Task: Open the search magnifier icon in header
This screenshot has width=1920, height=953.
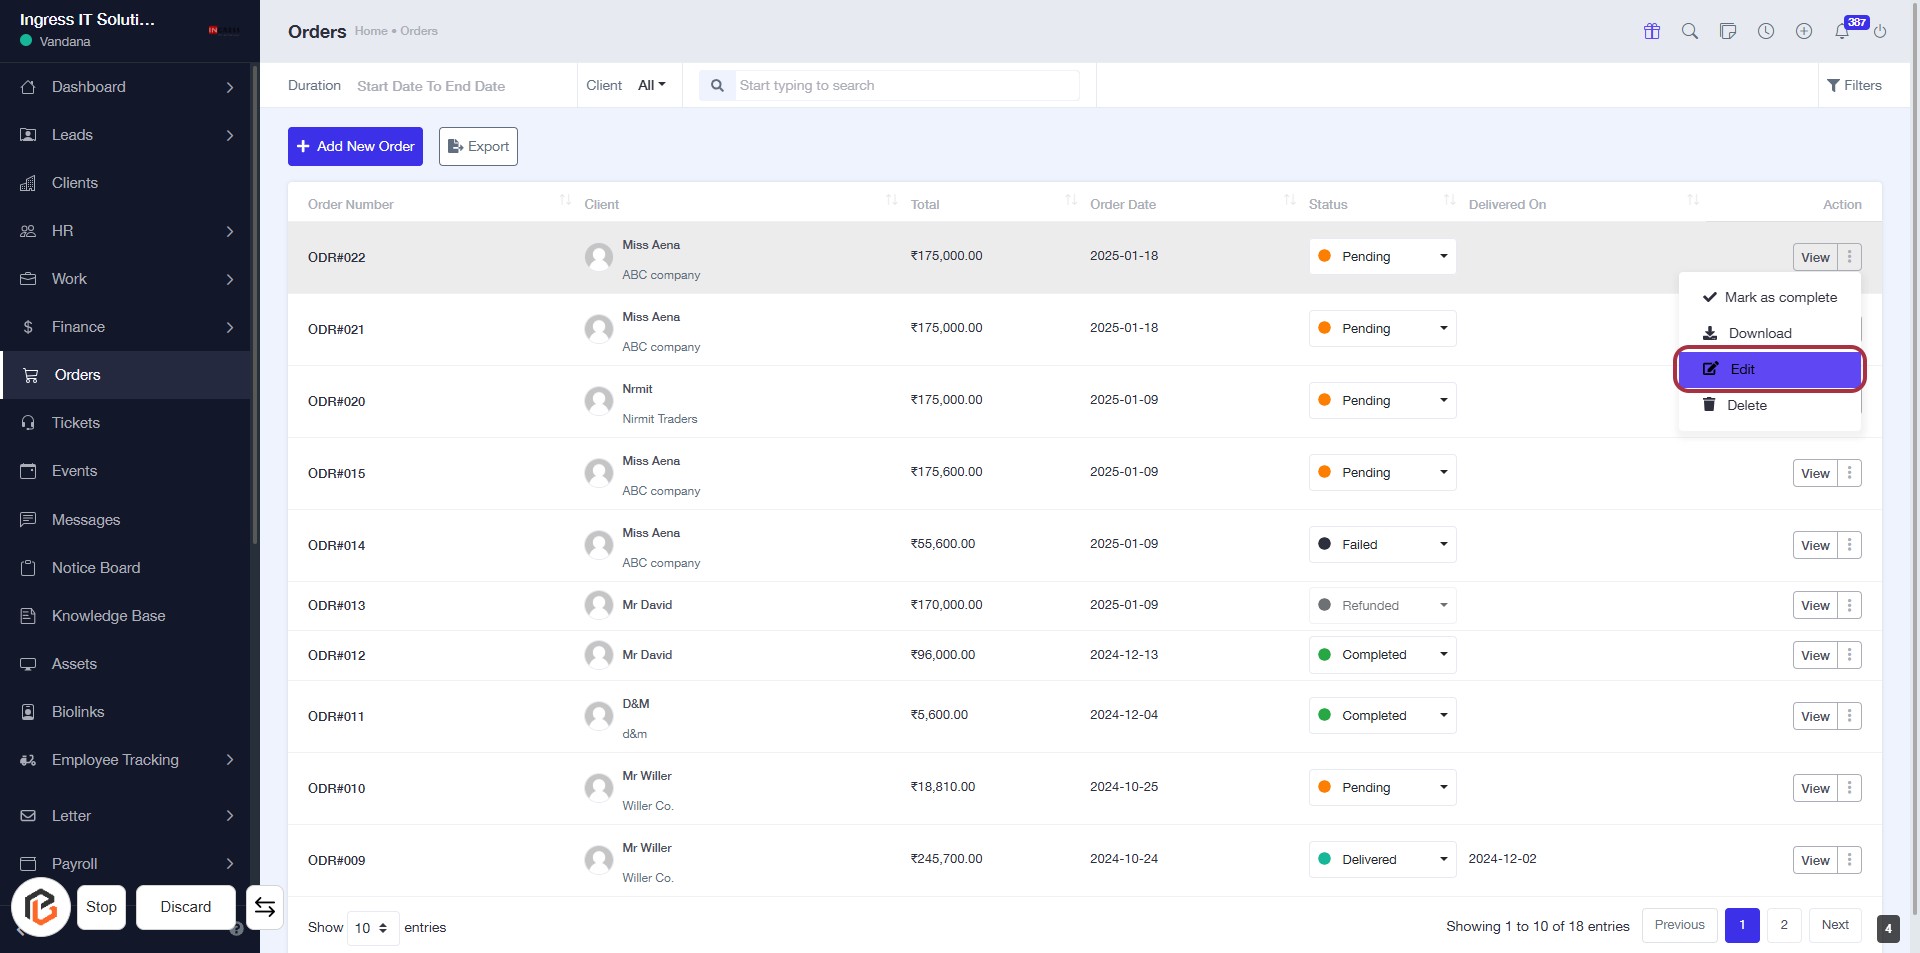Action: pyautogui.click(x=1690, y=31)
